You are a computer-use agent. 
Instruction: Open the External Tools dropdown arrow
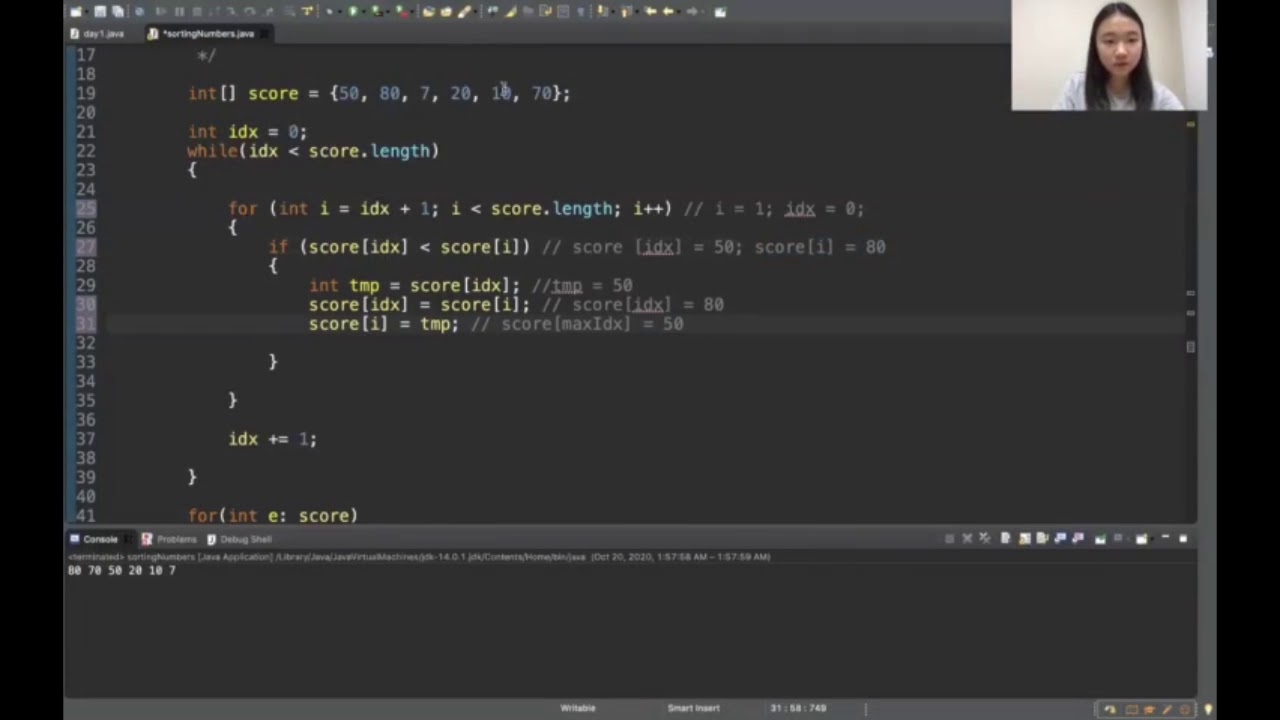[x=412, y=12]
